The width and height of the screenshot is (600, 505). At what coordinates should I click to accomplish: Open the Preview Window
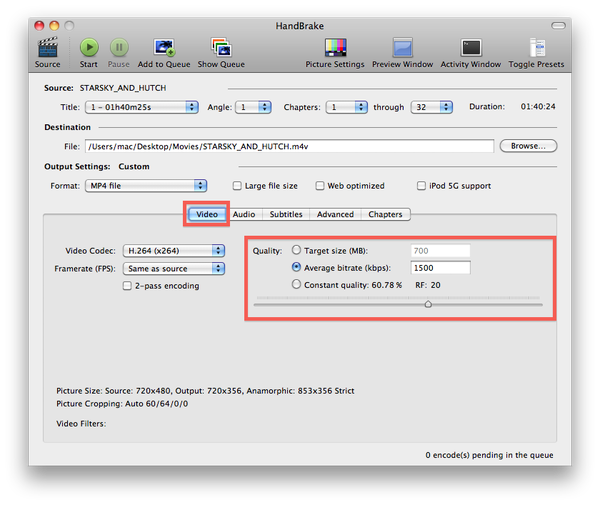point(403,47)
